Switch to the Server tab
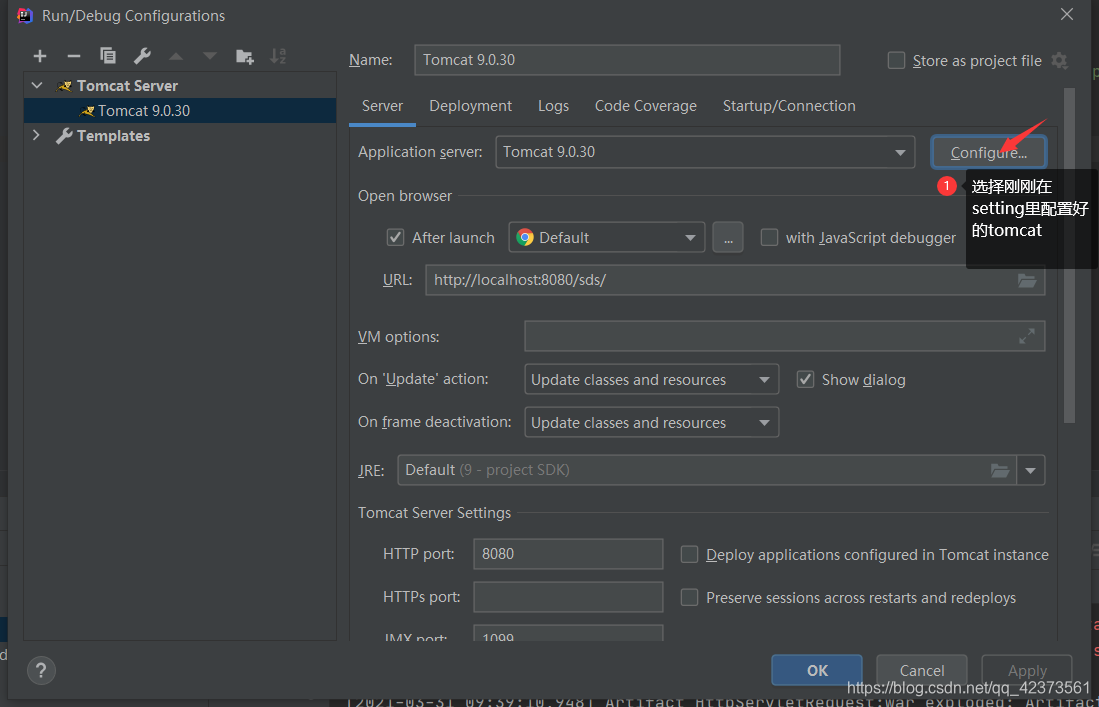This screenshot has height=707, width=1099. click(x=382, y=106)
